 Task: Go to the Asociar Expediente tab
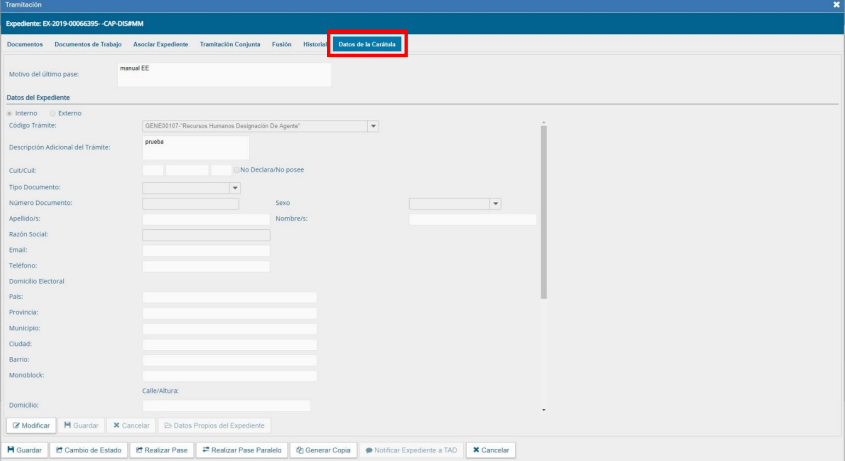pyautogui.click(x=160, y=44)
